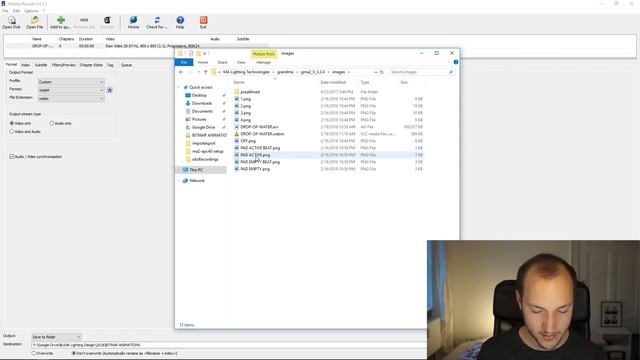This screenshot has height=360, width=640.
Task: Sort by Date modified column header
Action: pyautogui.click(x=333, y=82)
